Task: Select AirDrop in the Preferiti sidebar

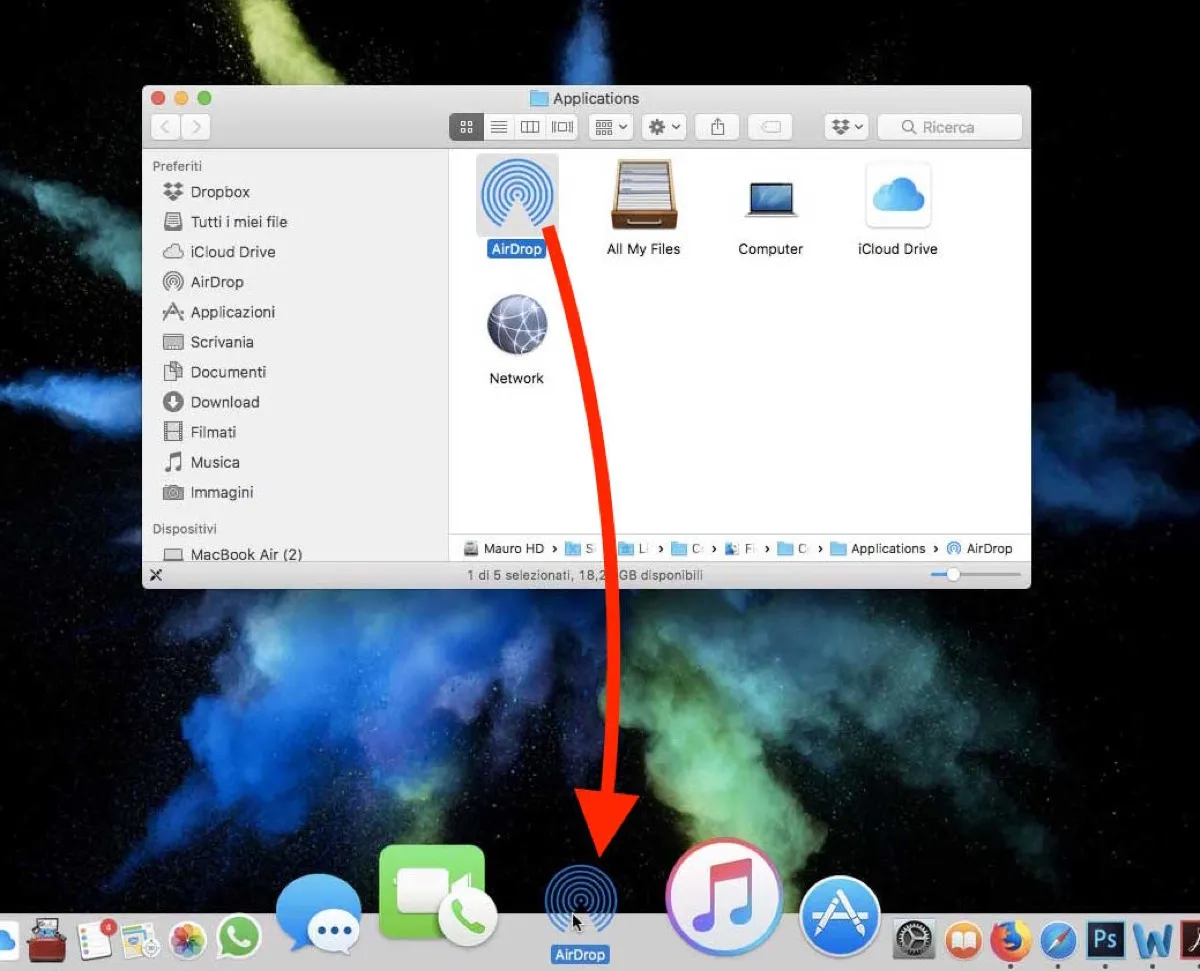Action: pyautogui.click(x=214, y=281)
